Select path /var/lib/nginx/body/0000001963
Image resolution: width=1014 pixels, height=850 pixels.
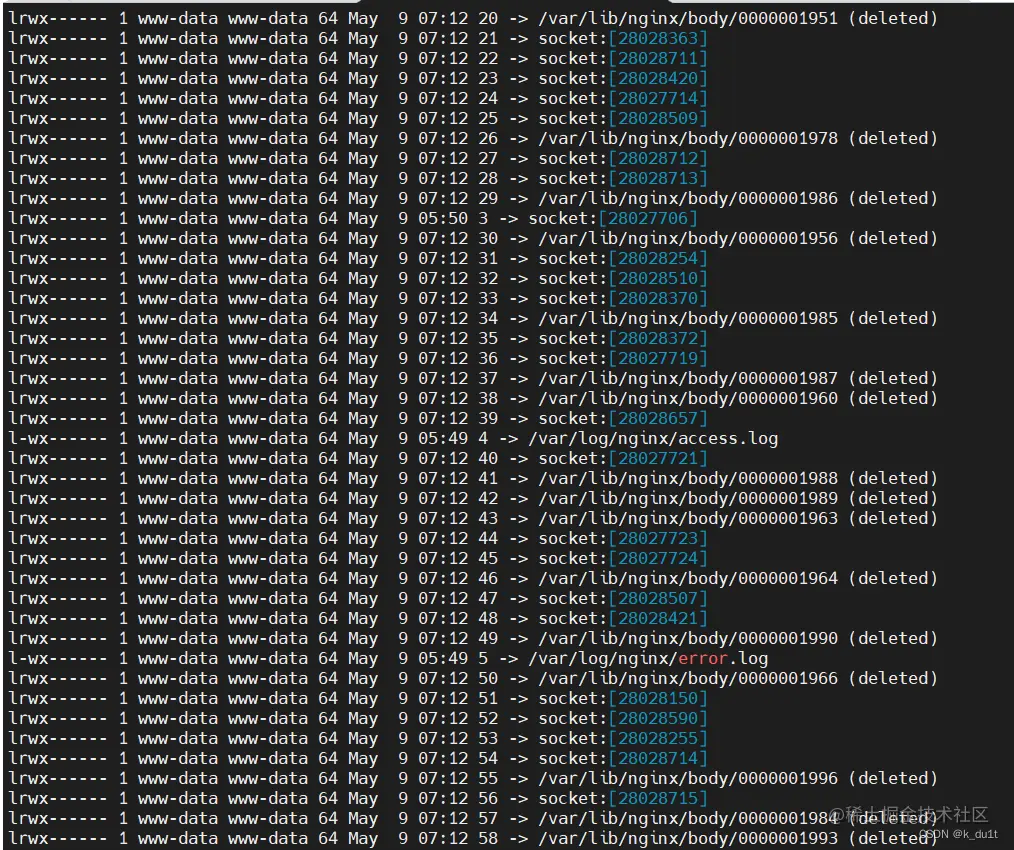coord(688,519)
